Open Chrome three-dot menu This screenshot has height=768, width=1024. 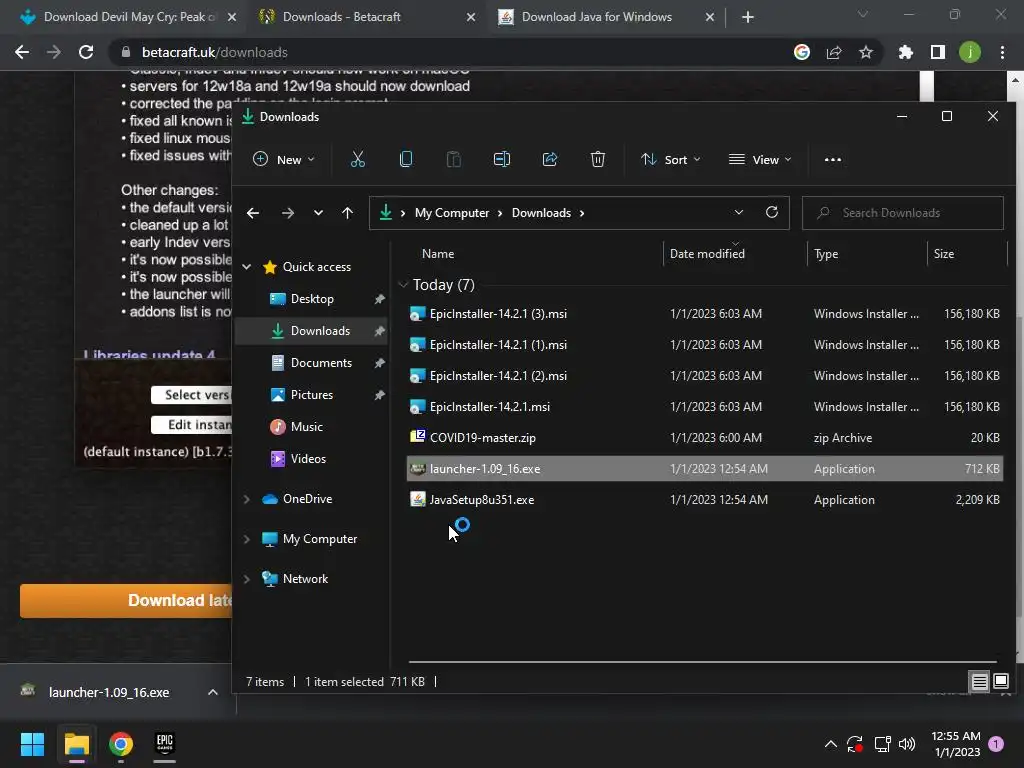click(x=1002, y=52)
